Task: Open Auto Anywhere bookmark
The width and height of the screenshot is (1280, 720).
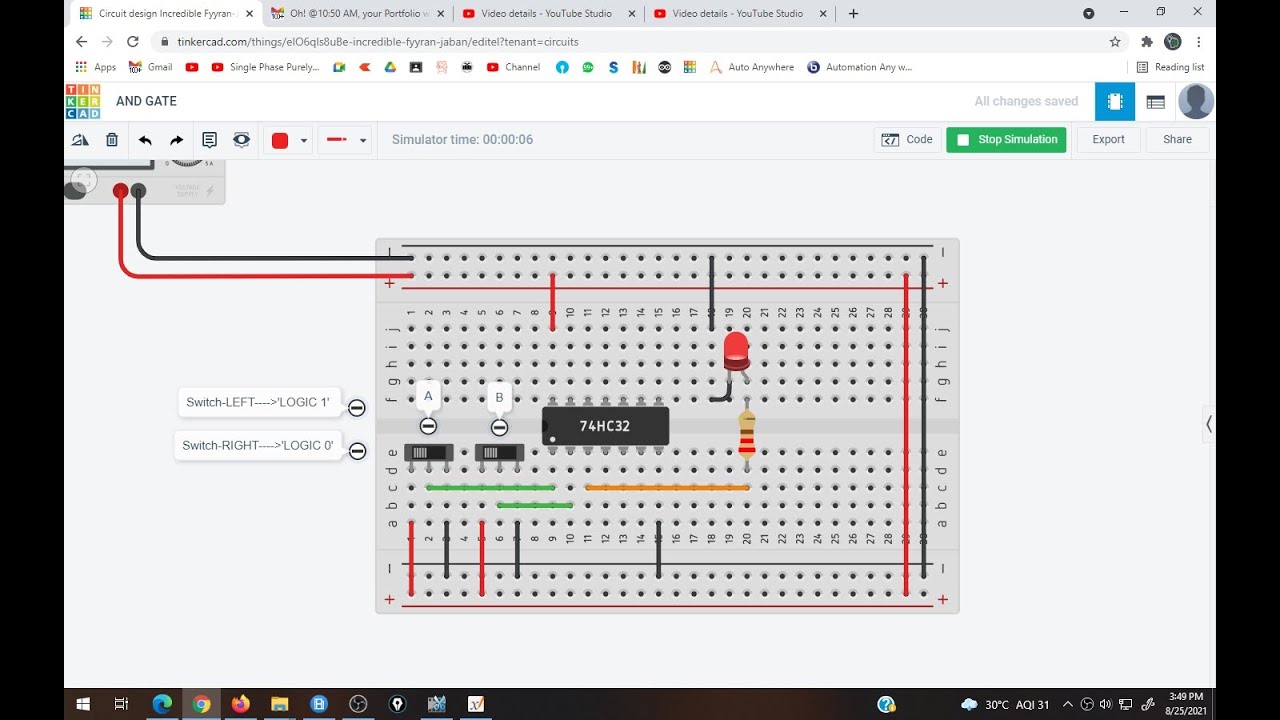Action: click(752, 67)
